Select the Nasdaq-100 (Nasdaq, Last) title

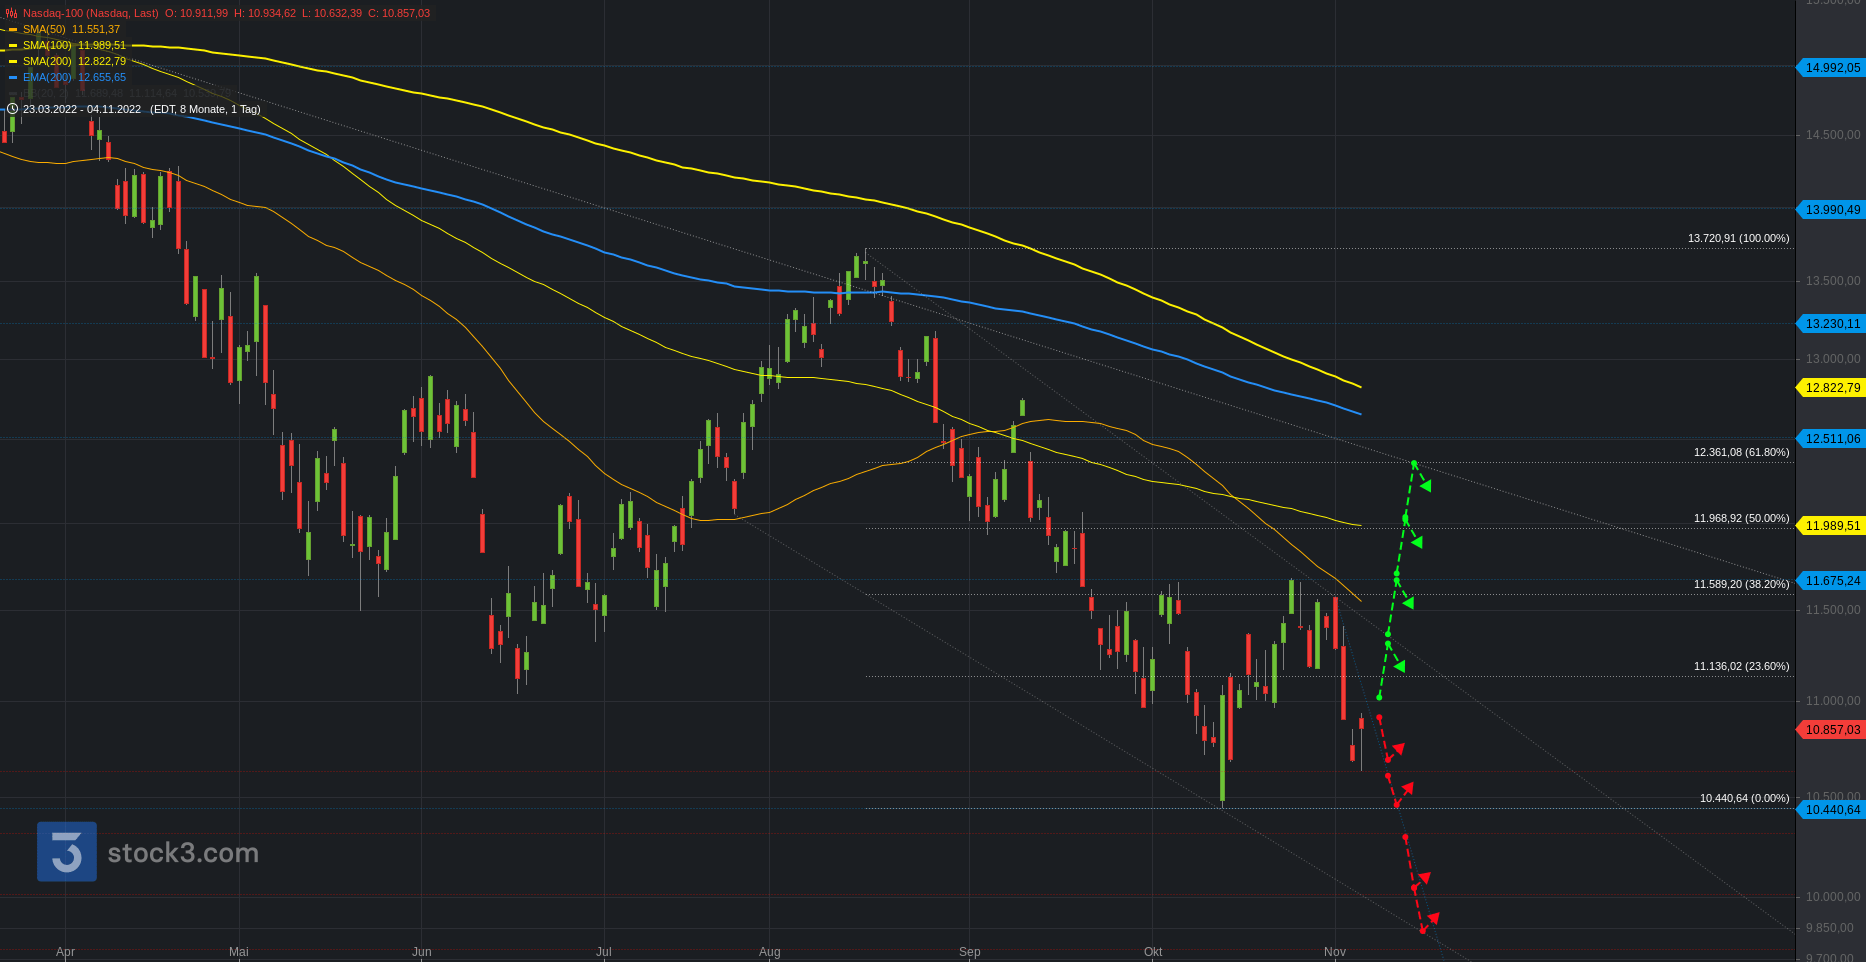pyautogui.click(x=90, y=13)
